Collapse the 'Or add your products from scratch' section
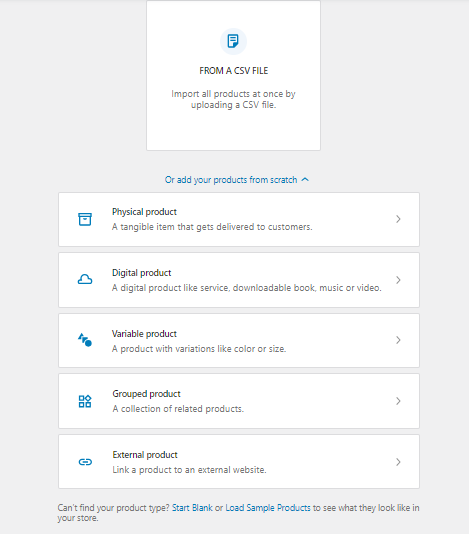The image size is (469, 534). tap(237, 180)
